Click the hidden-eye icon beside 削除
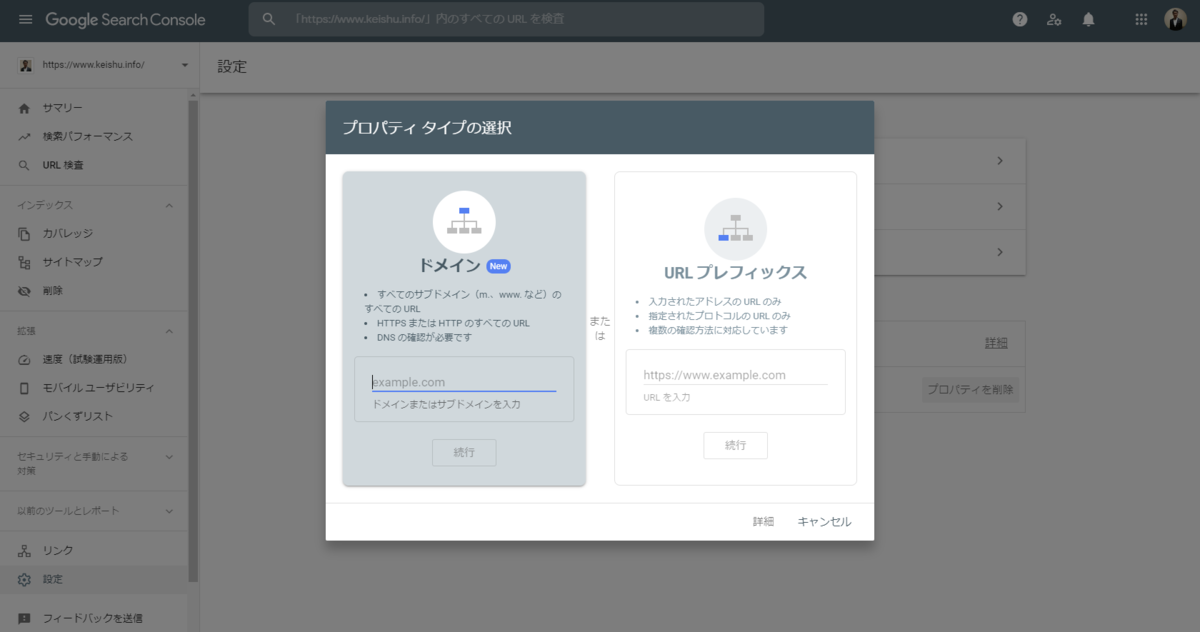Image resolution: width=1200 pixels, height=632 pixels. (x=25, y=291)
